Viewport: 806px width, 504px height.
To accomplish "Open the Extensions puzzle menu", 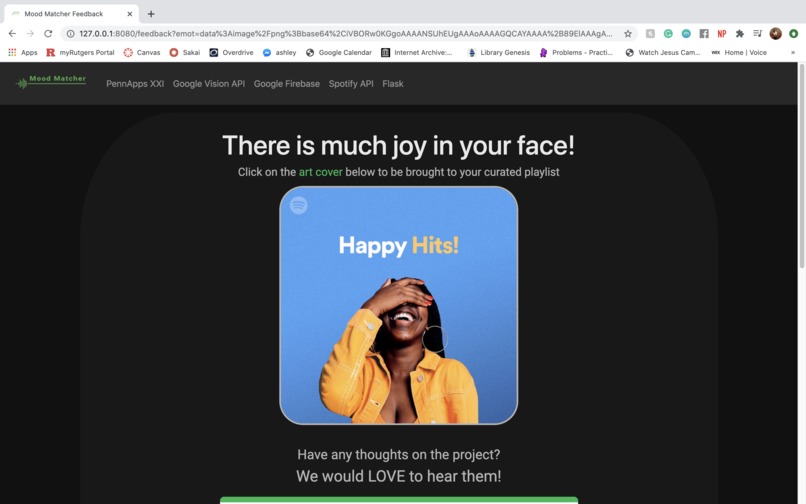I will [x=740, y=33].
